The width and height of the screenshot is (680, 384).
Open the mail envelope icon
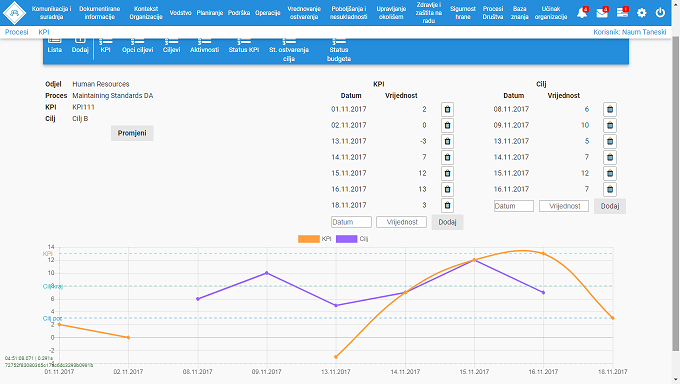click(602, 13)
